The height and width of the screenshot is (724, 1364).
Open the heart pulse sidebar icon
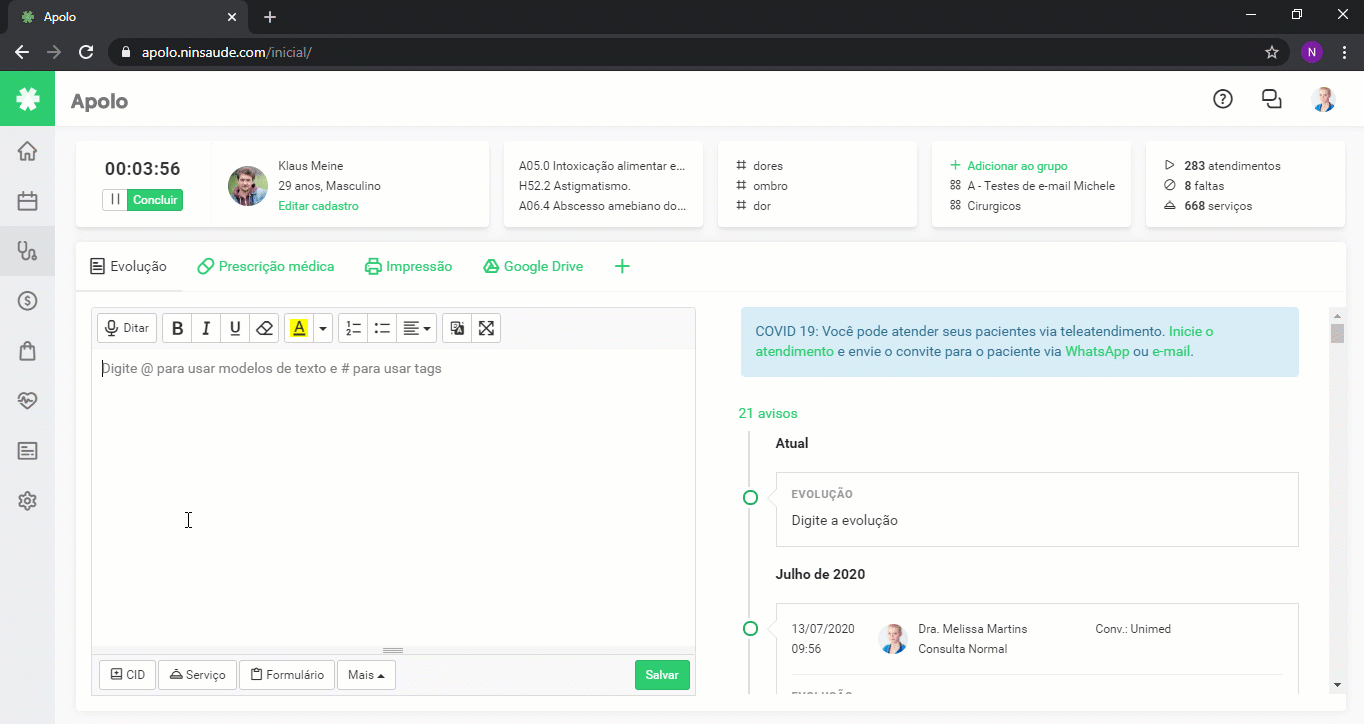tap(27, 400)
